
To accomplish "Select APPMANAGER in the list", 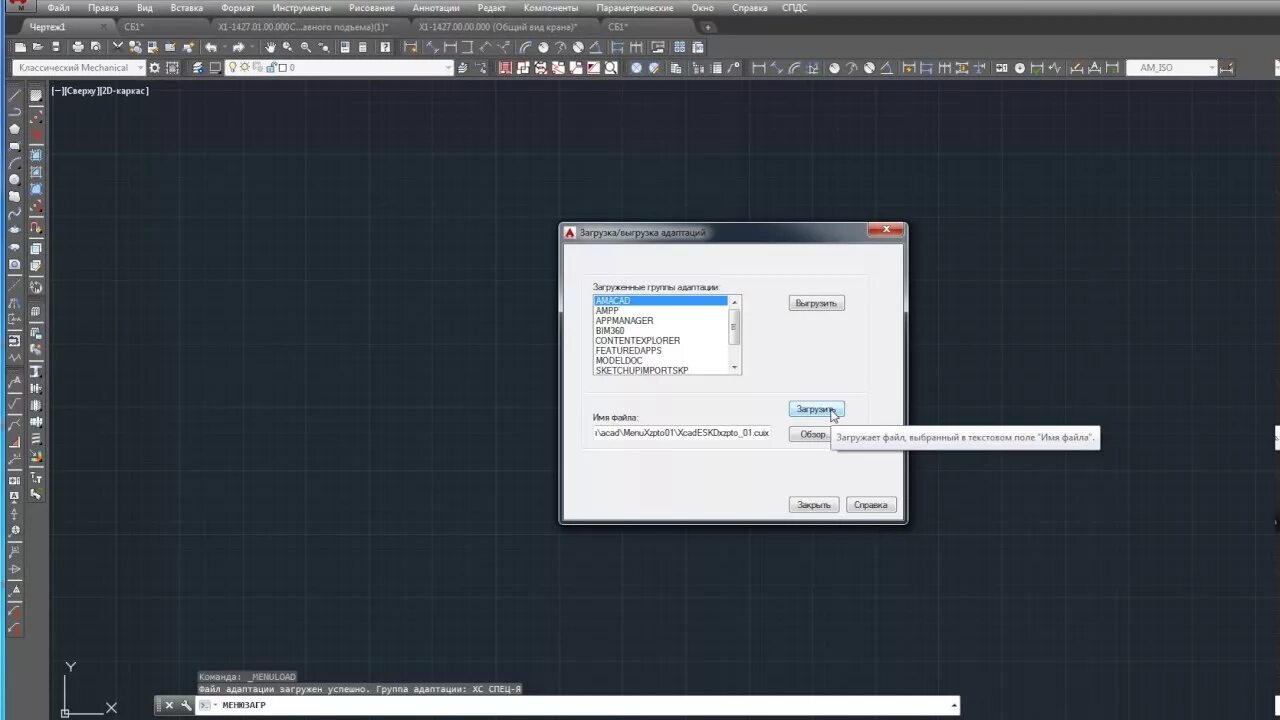I will click(661, 321).
